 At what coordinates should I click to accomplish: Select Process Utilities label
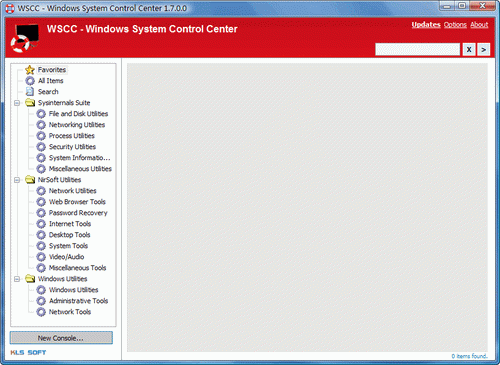(x=72, y=136)
